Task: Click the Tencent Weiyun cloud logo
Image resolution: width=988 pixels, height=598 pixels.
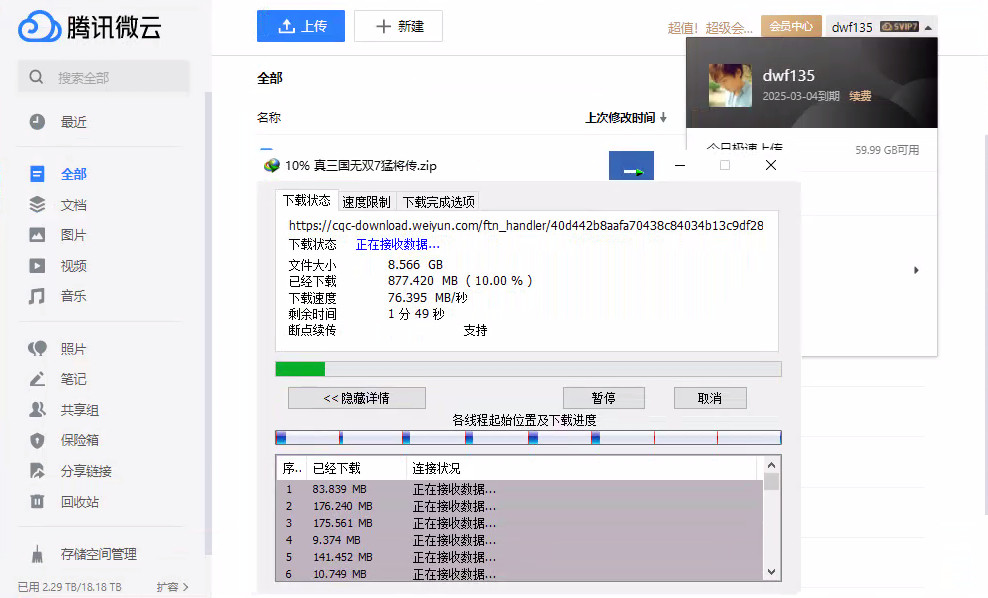Action: click(x=39, y=26)
